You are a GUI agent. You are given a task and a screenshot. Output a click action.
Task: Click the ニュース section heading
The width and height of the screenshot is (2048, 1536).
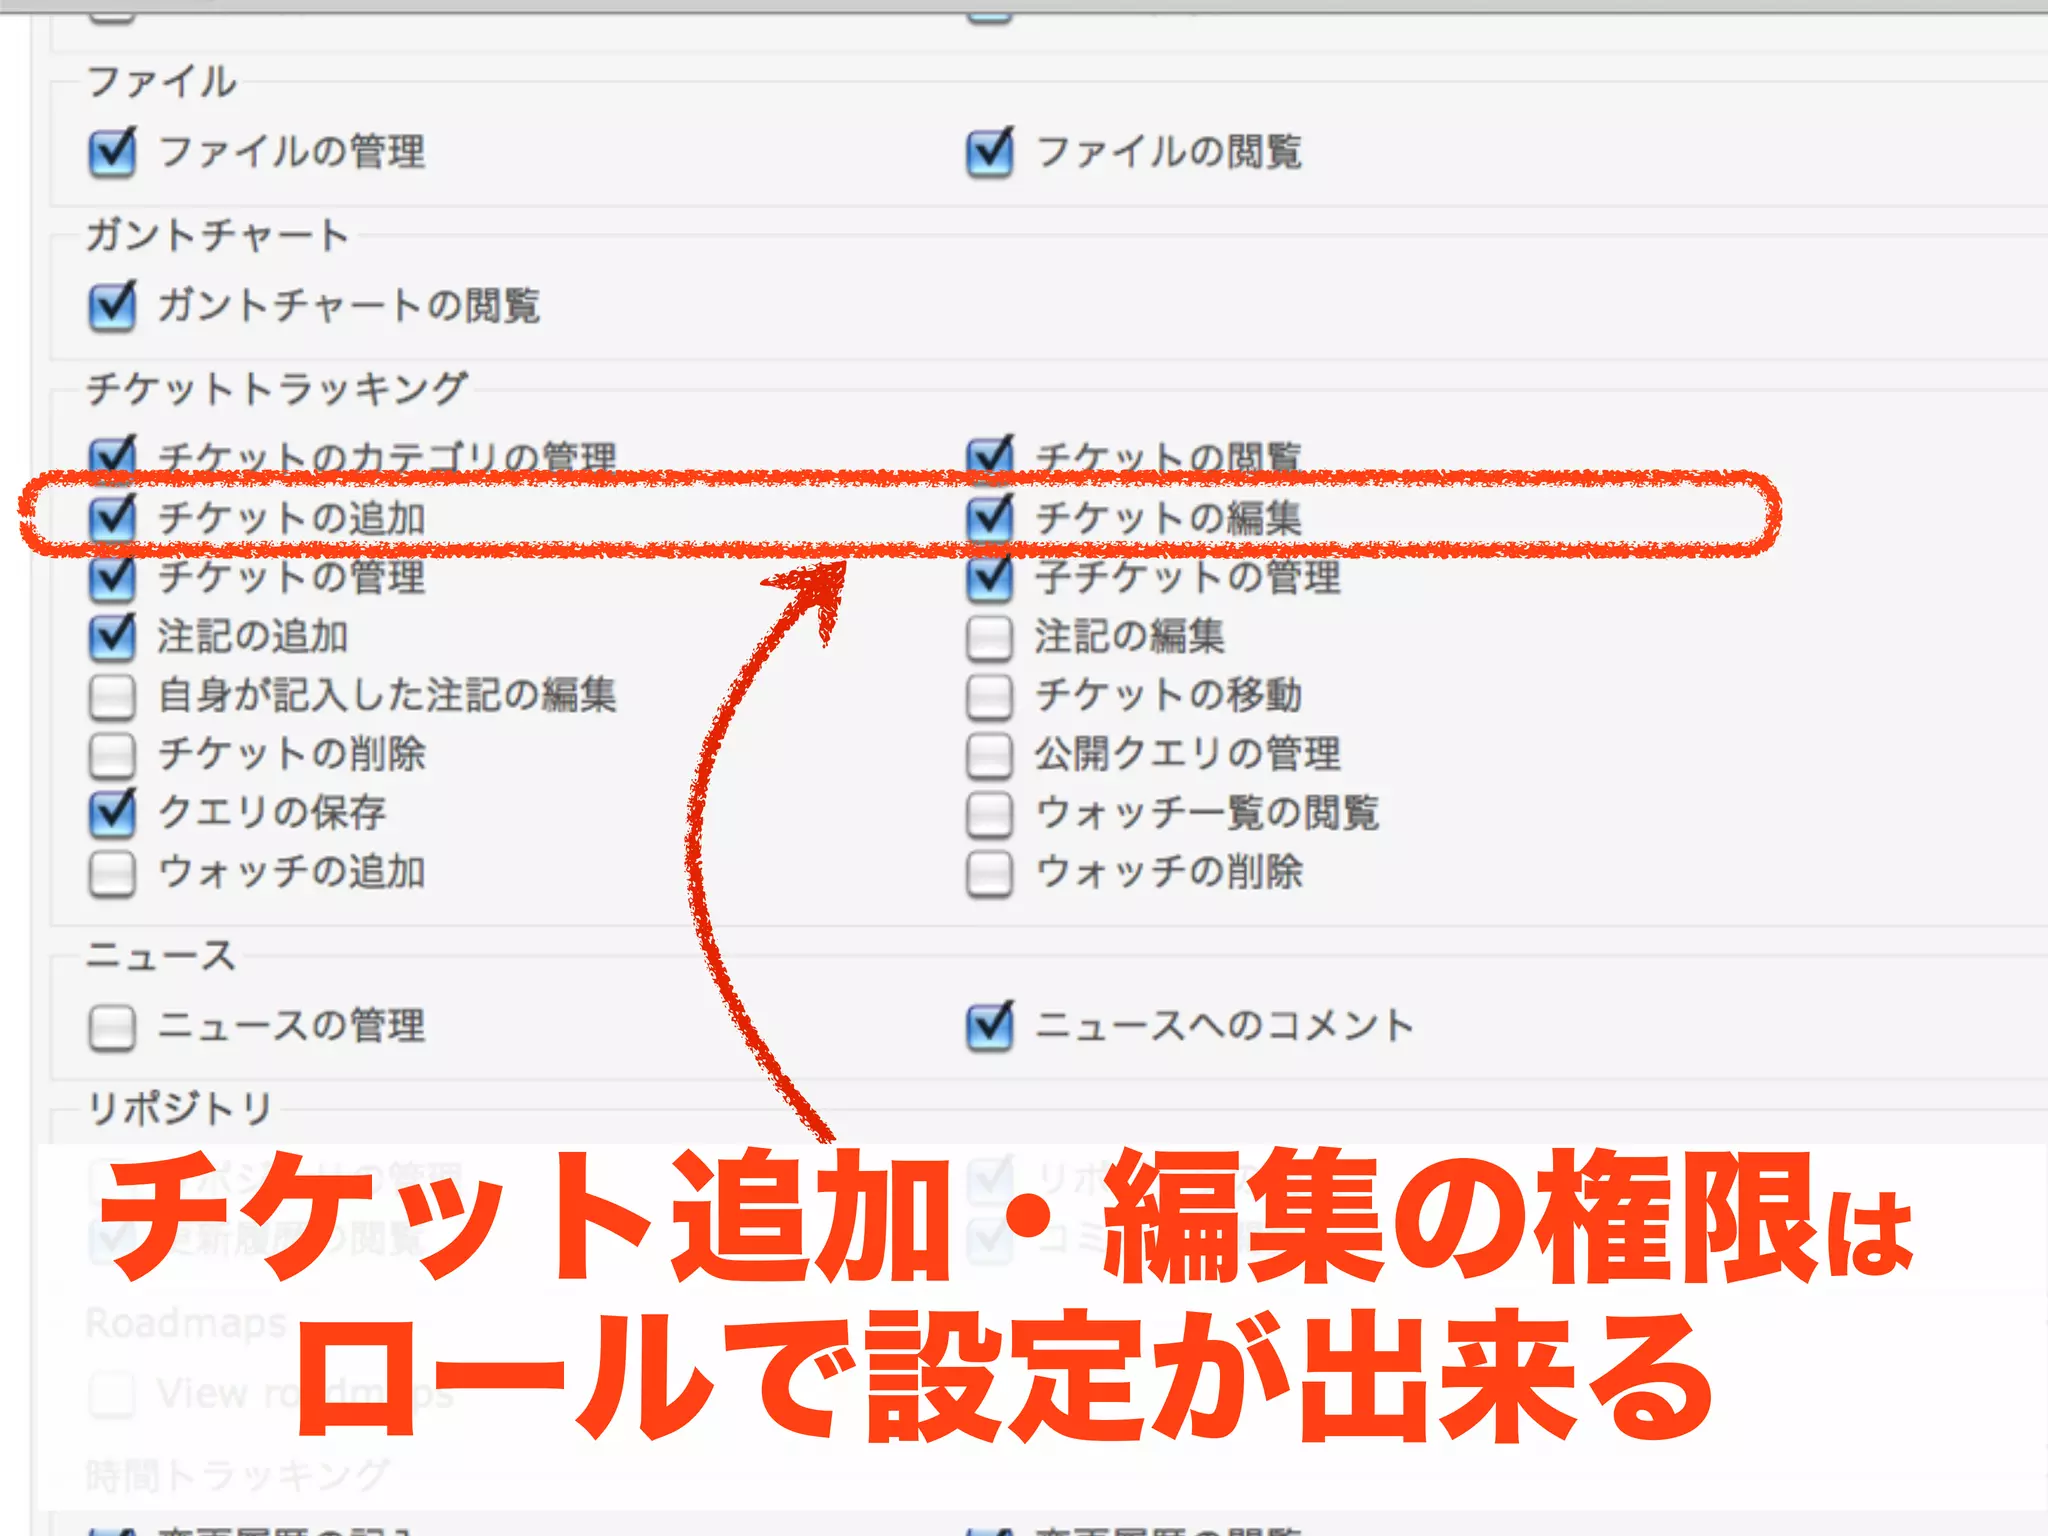161,955
